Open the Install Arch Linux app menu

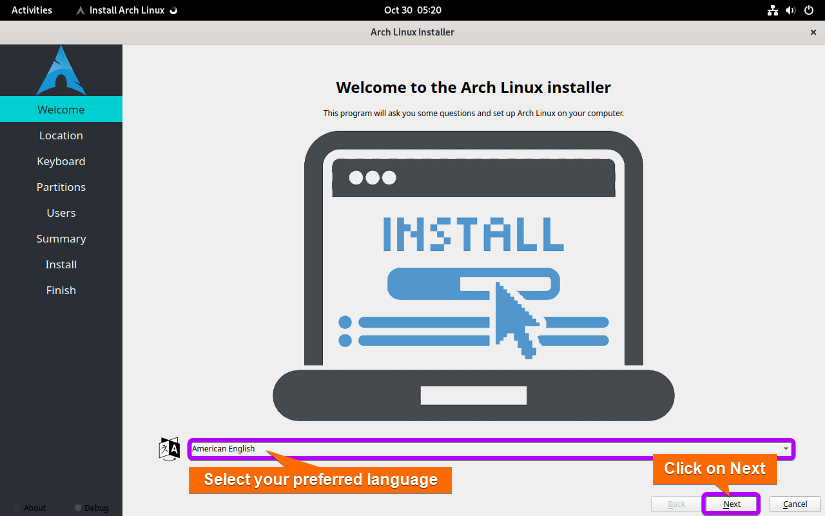click(127, 10)
